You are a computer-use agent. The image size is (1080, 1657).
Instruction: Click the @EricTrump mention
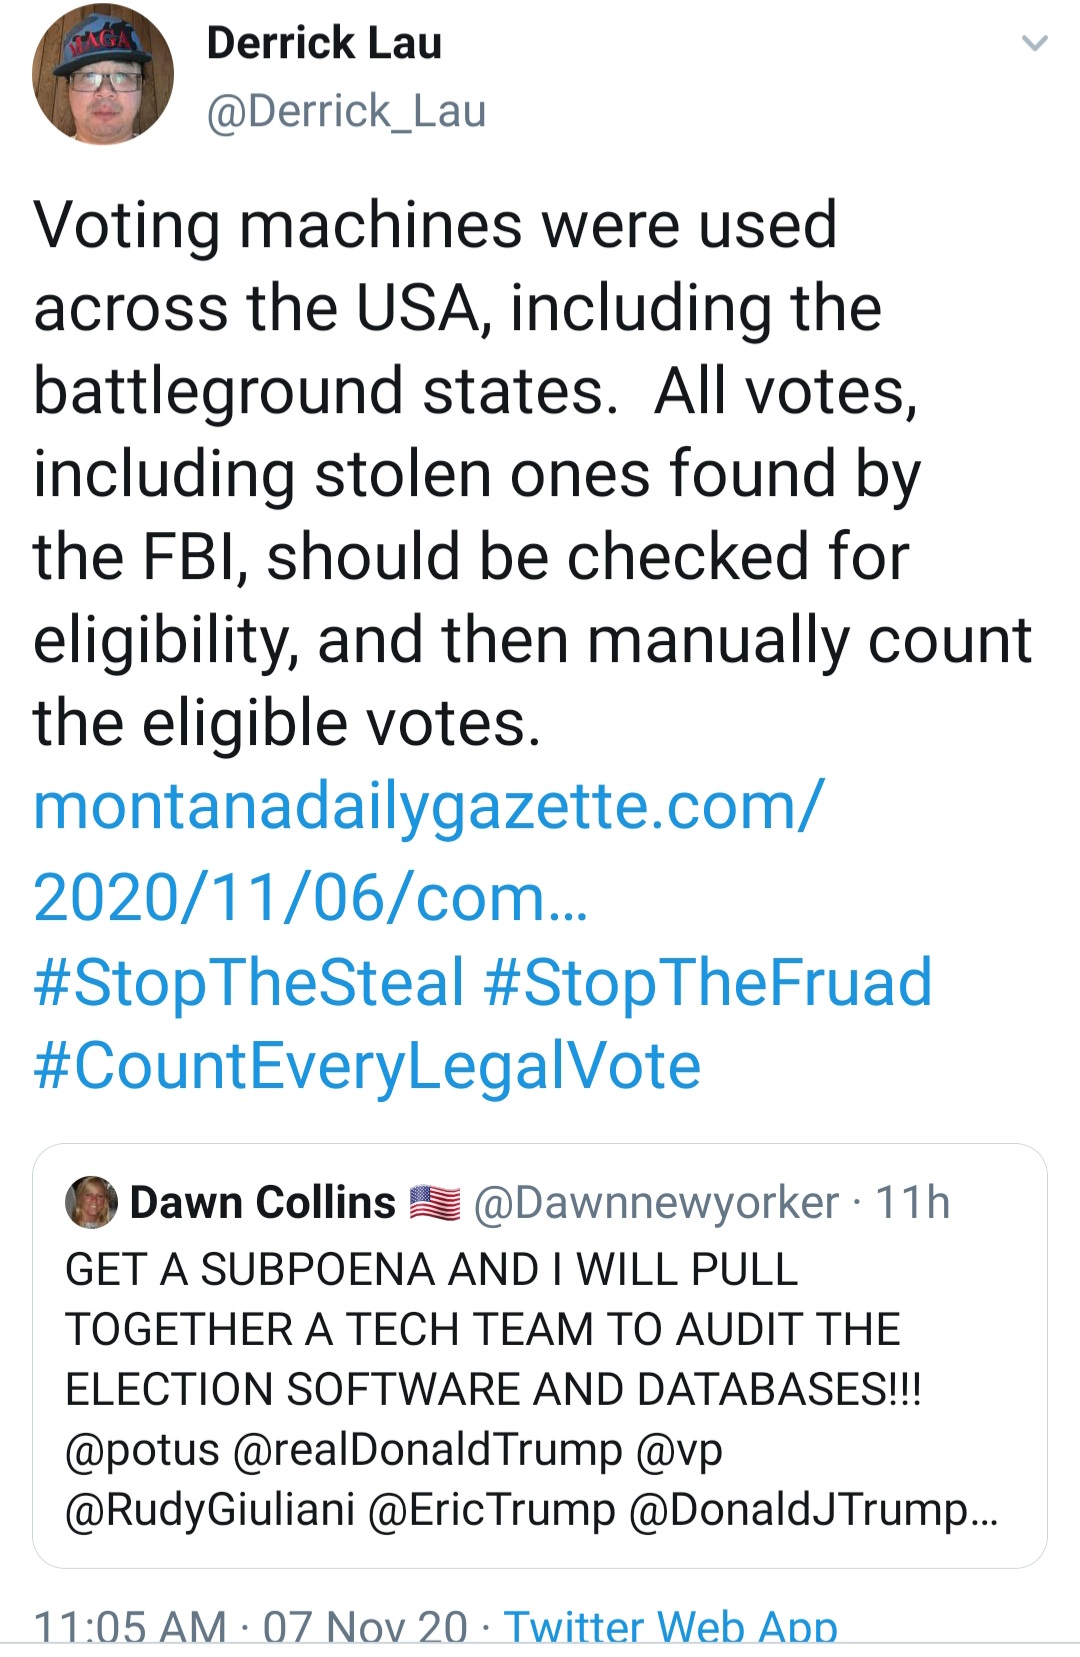(x=491, y=1509)
